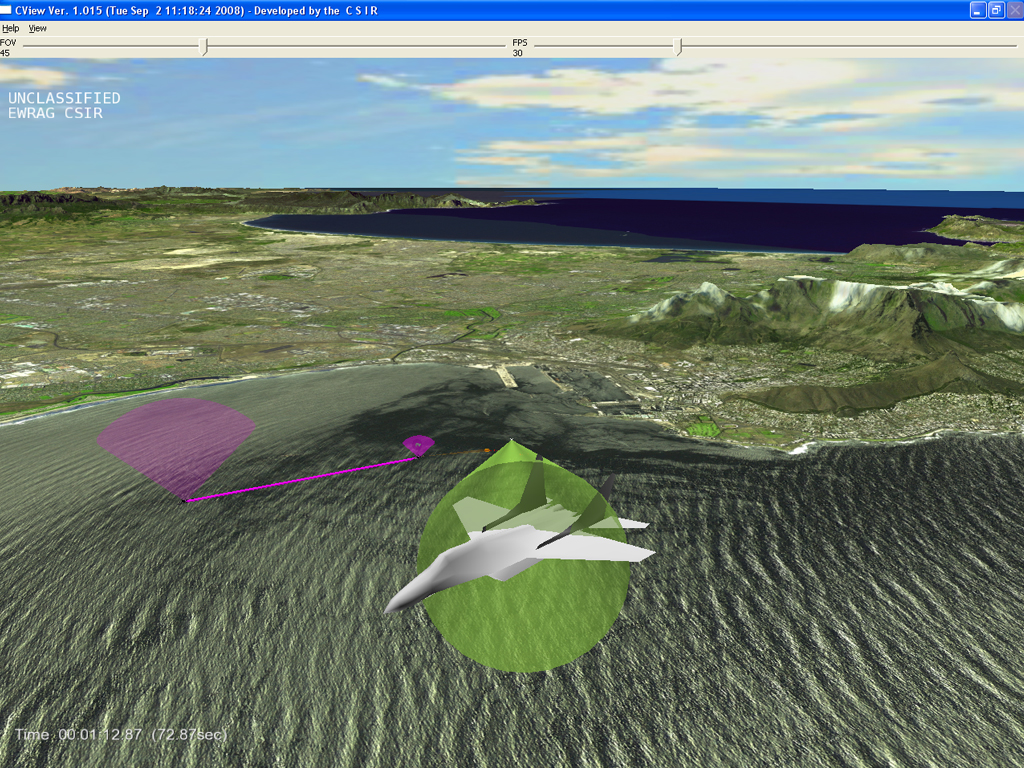Screen dimensions: 1024x768
Task: Close the CView window
Action: (1014, 10)
